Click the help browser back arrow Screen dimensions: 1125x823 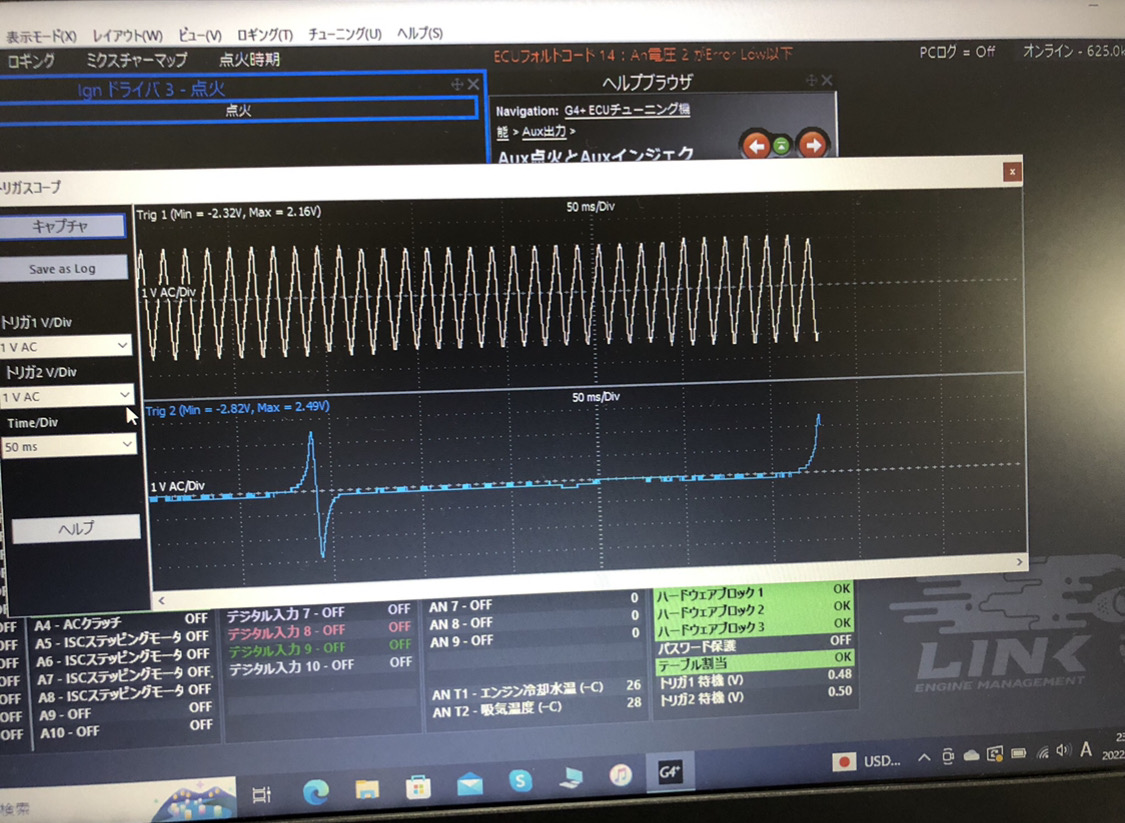(x=756, y=146)
